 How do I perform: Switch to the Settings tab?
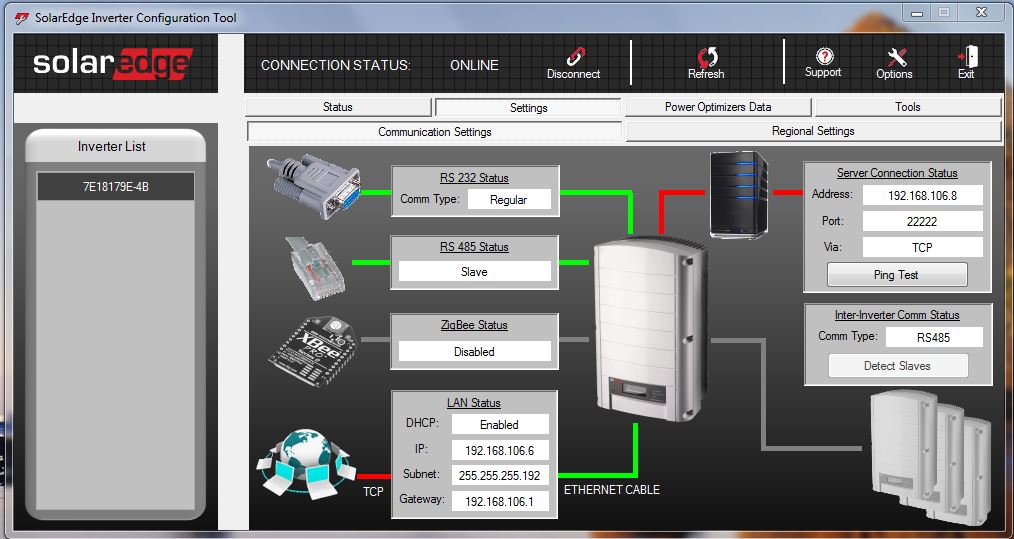(x=528, y=107)
